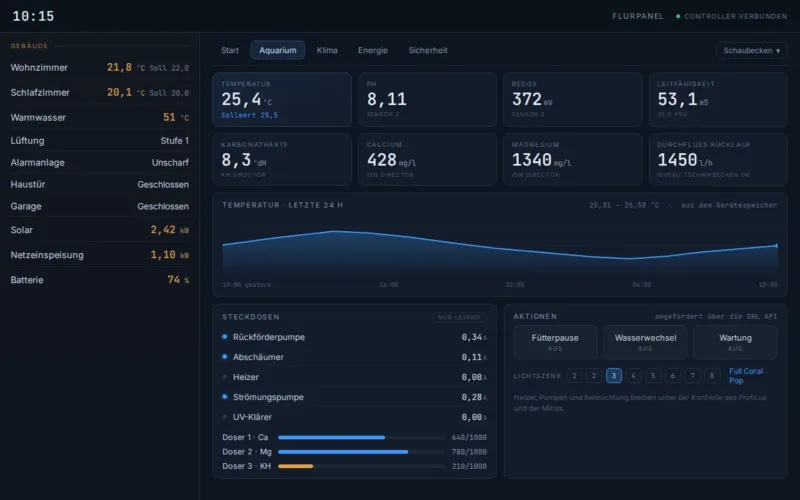Open the Durchfluss Rücklauf 1450 l/h card

click(718, 159)
